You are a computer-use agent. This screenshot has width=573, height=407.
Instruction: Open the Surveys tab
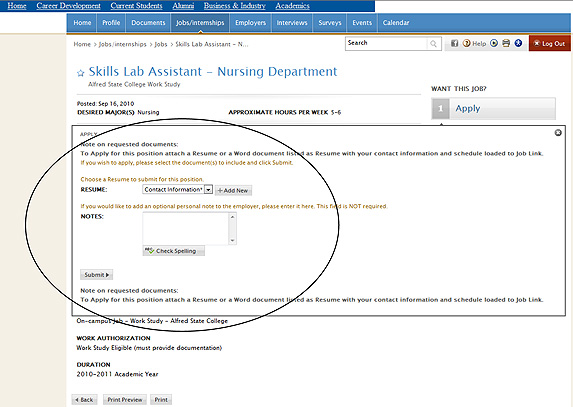pyautogui.click(x=330, y=23)
